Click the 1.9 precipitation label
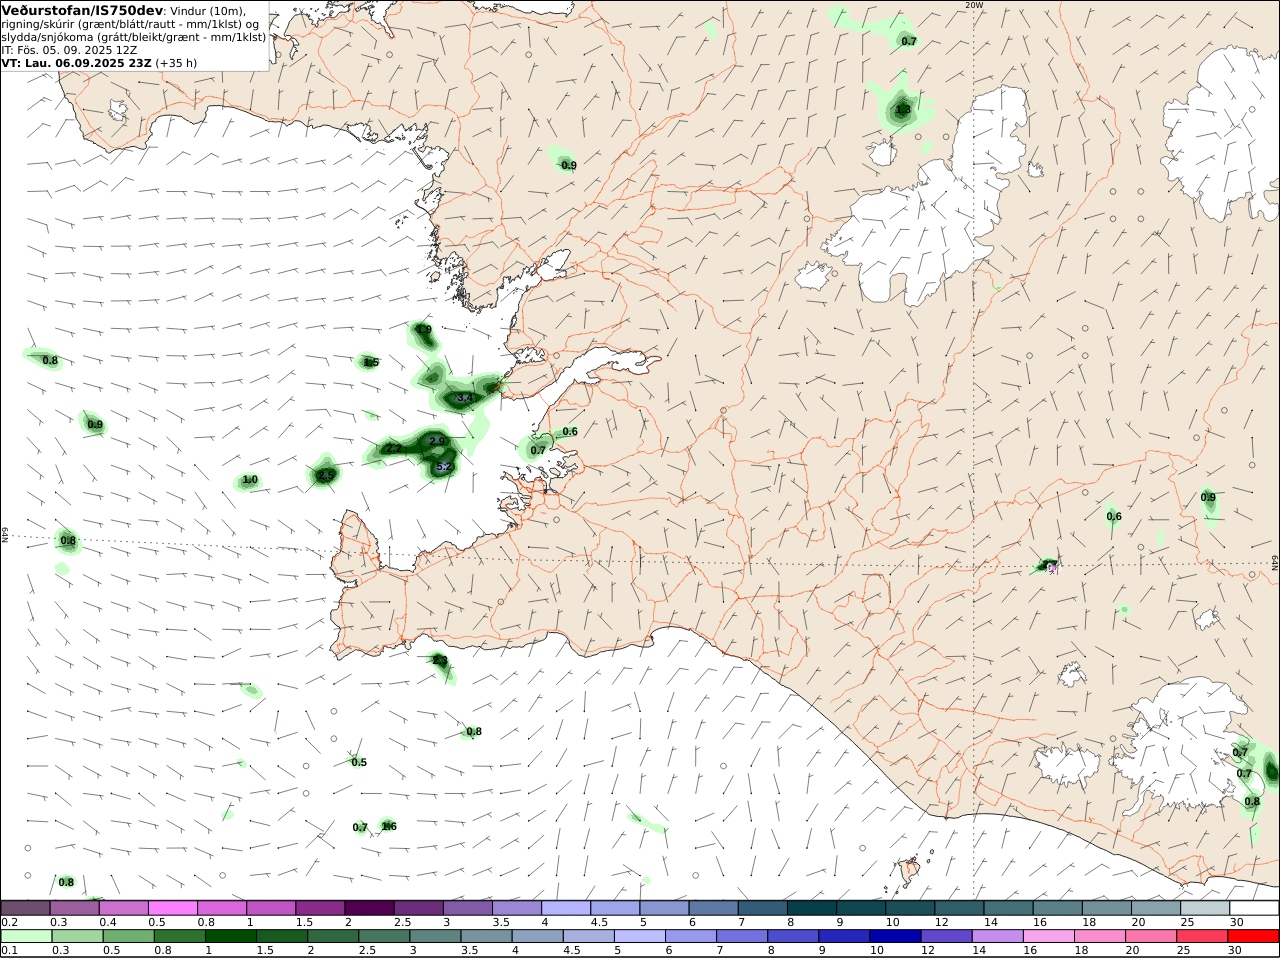 (x=424, y=330)
